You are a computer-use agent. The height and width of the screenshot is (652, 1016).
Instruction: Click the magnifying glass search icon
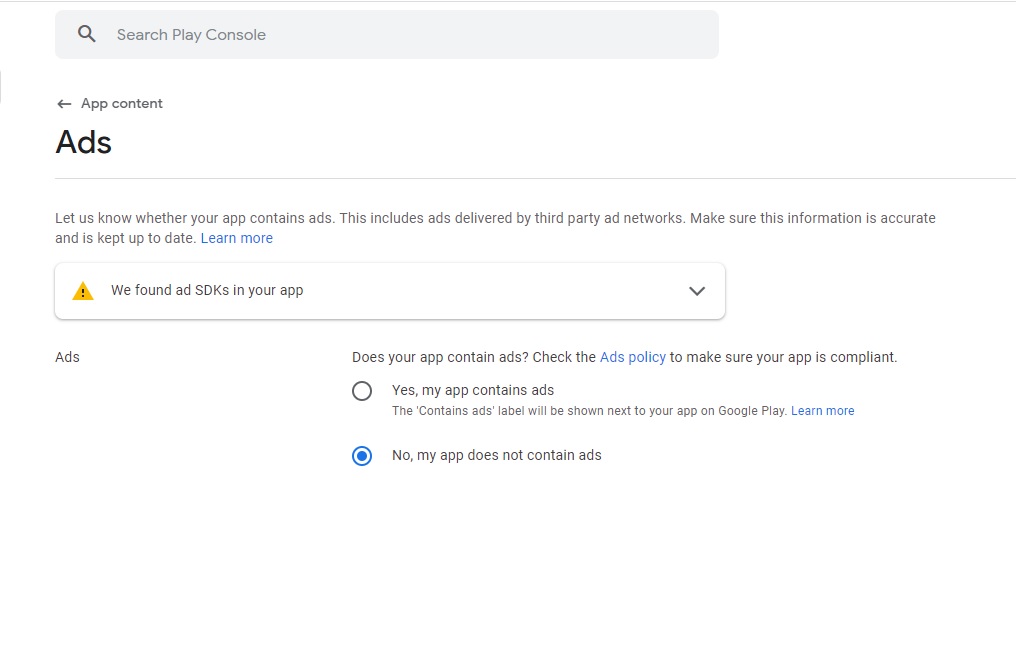pos(86,33)
